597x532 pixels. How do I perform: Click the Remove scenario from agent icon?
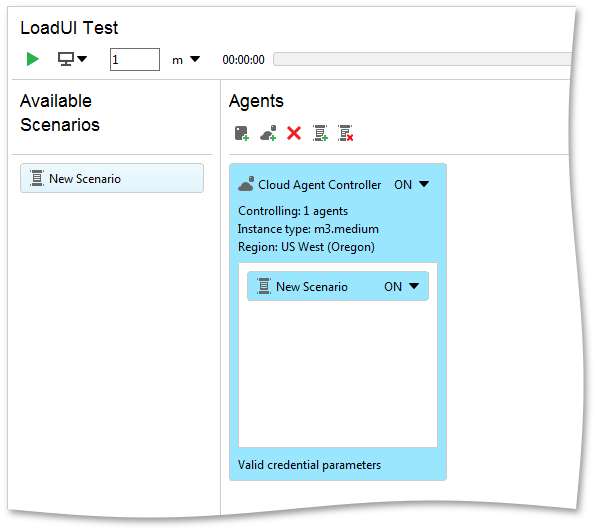point(346,133)
